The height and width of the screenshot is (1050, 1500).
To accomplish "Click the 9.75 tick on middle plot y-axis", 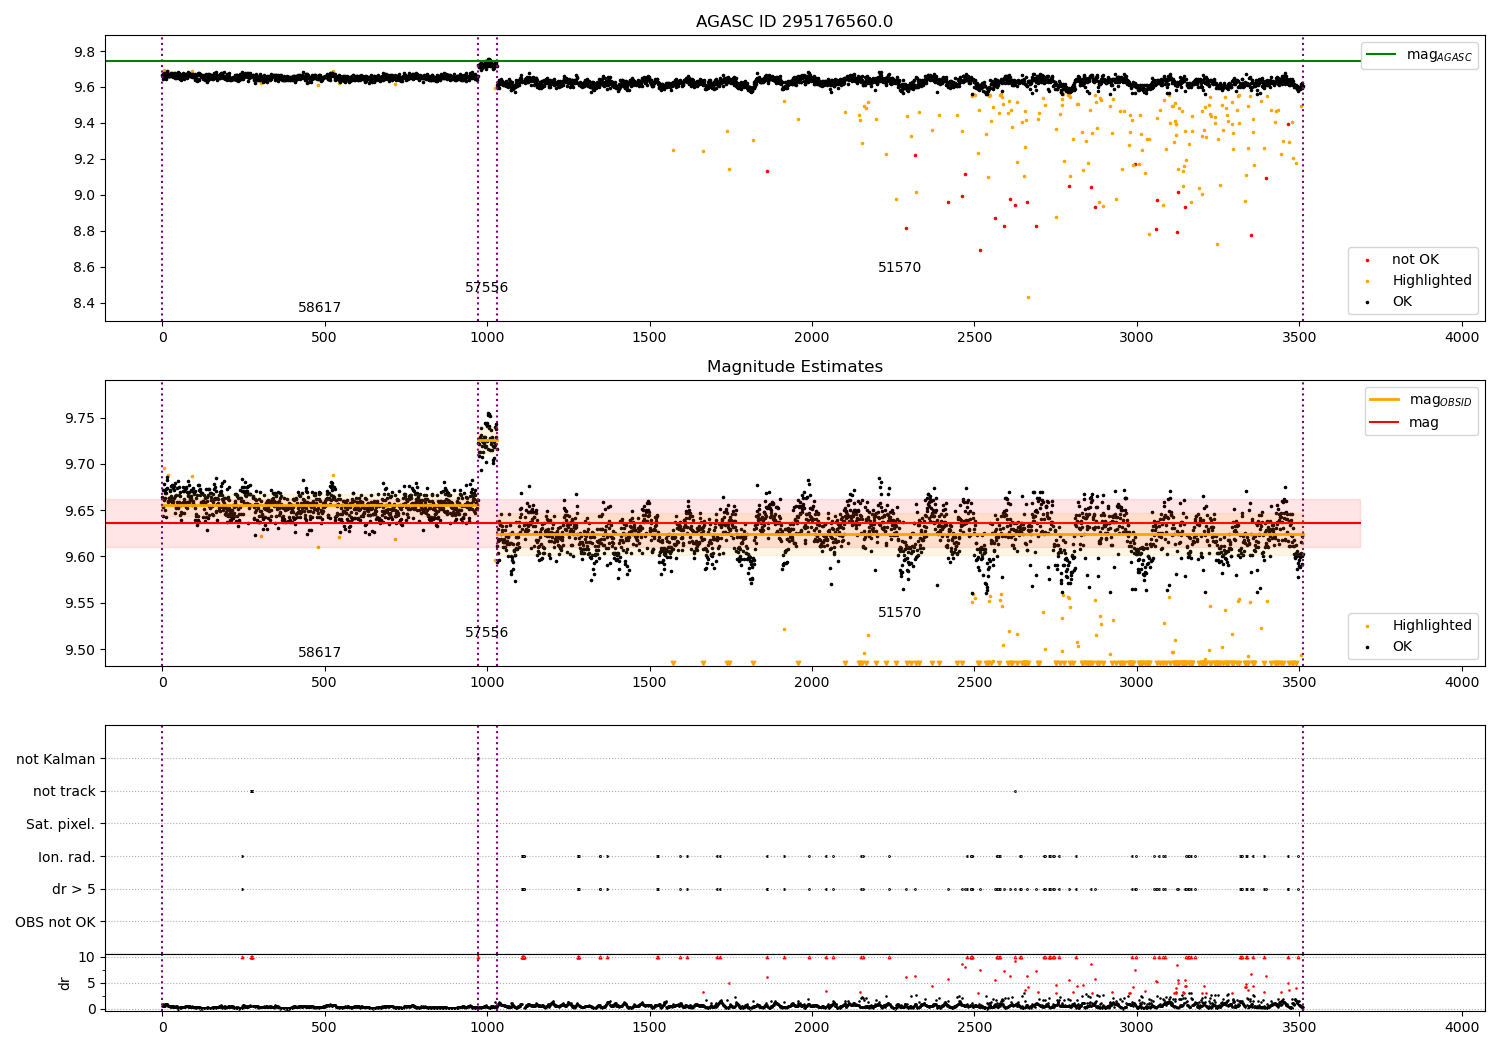I will point(79,419).
